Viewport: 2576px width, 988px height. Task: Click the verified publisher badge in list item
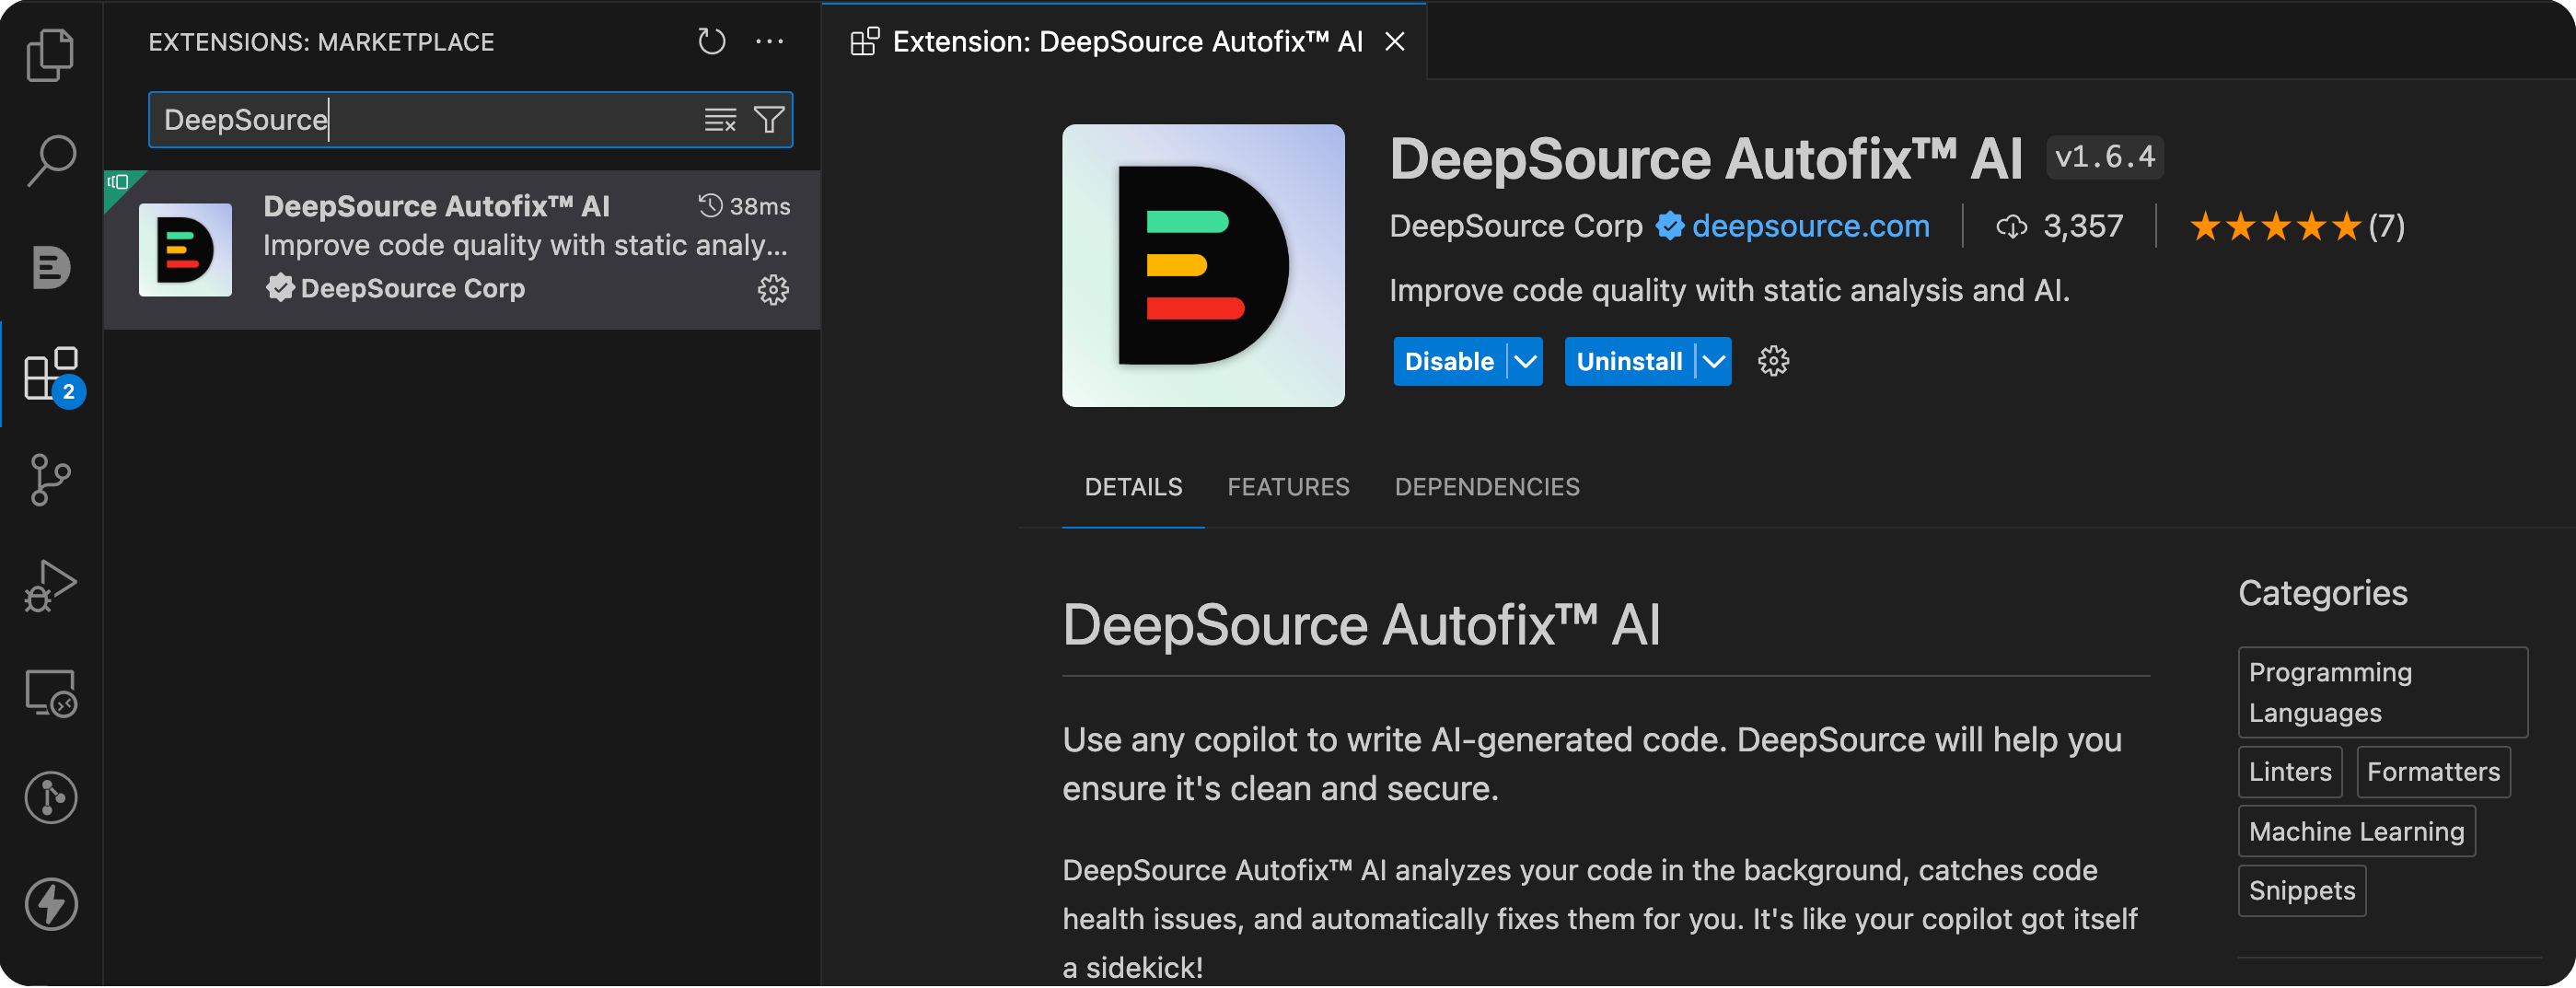(280, 288)
